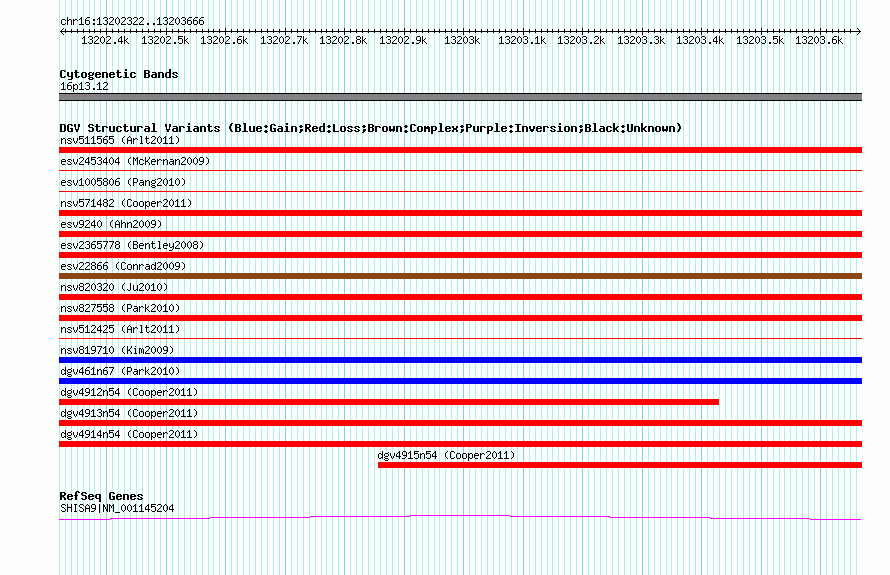Click the magenta SHISA9 gene line
The width and height of the screenshot is (890, 575).
point(460,517)
